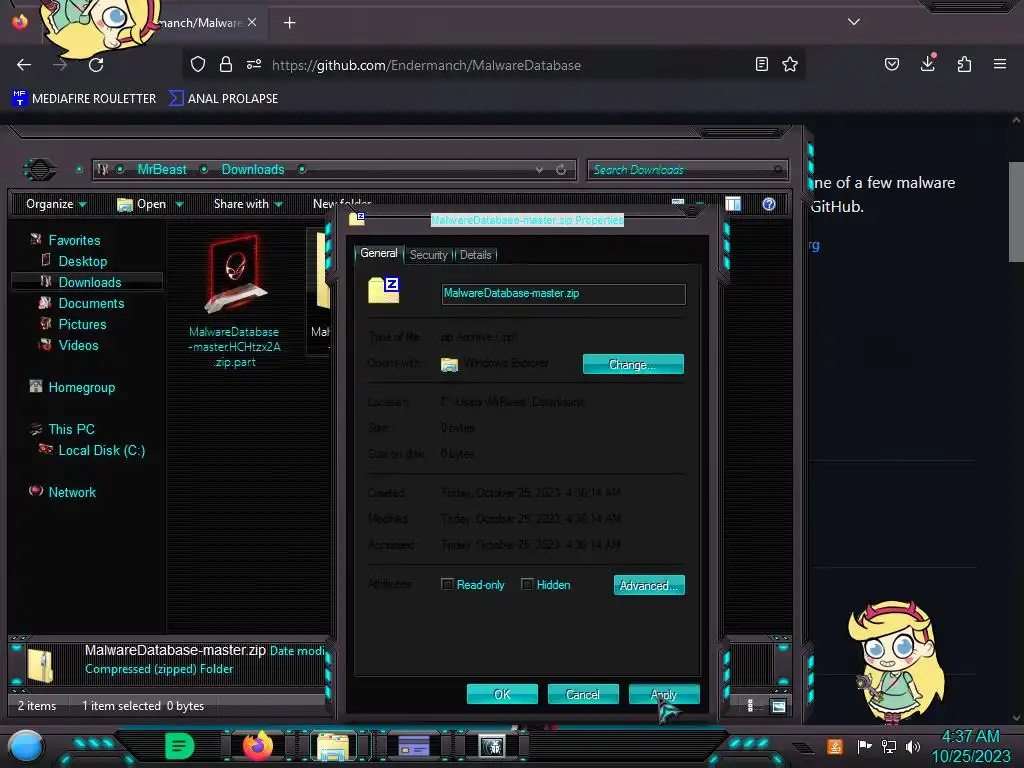Open the tracking protection shield icon
1024x768 pixels.
[198, 64]
